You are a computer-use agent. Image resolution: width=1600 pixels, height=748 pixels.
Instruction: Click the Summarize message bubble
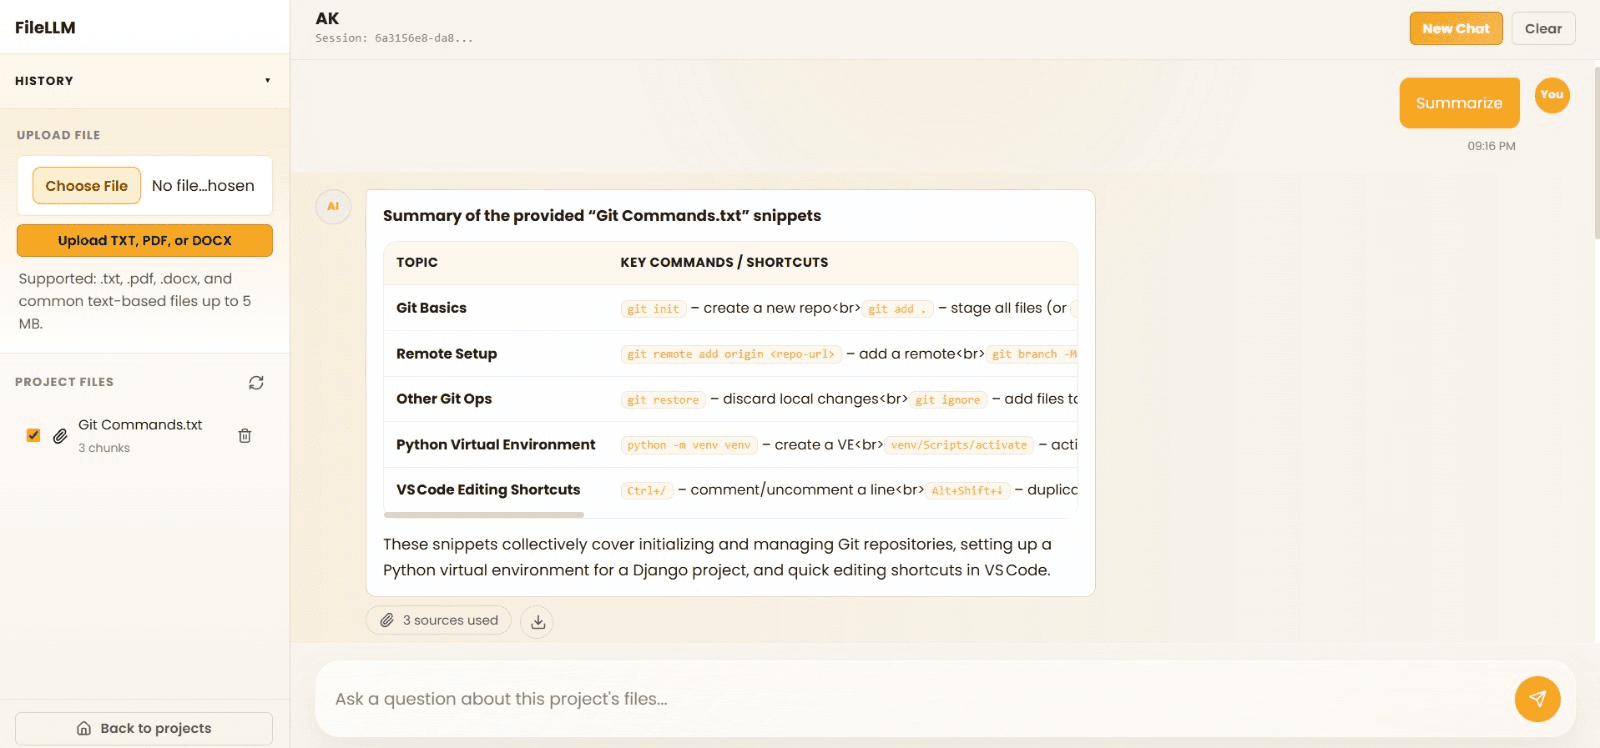click(x=1458, y=103)
